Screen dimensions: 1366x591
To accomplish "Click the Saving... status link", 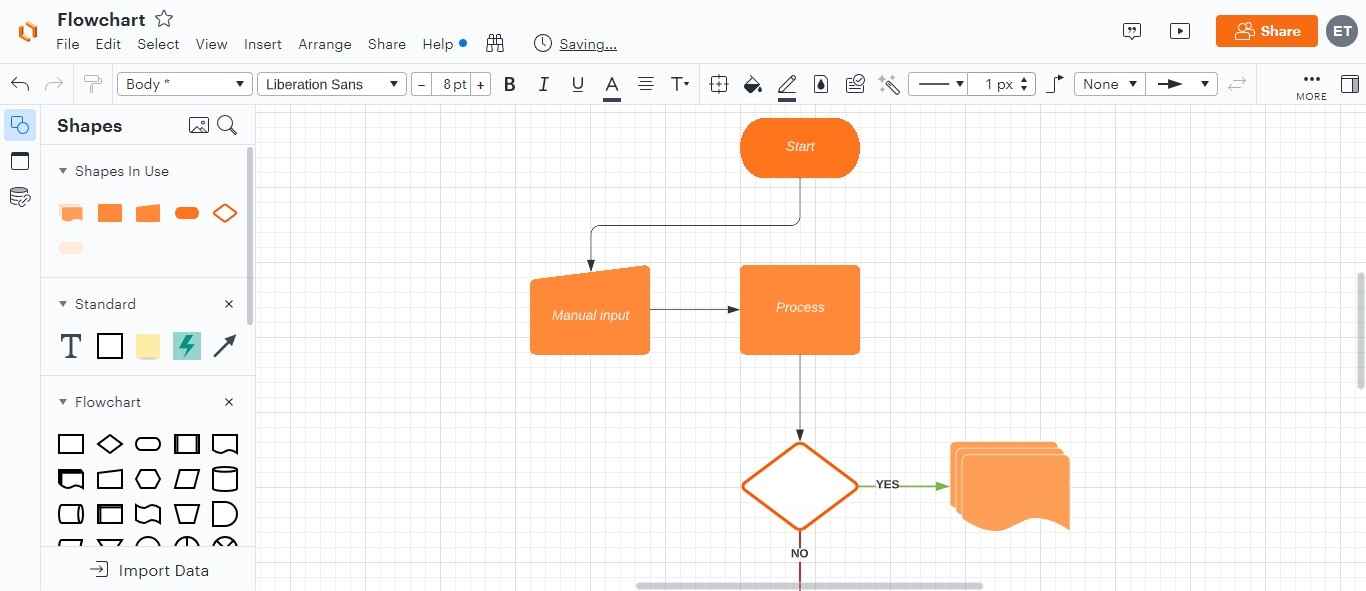I will (x=588, y=44).
